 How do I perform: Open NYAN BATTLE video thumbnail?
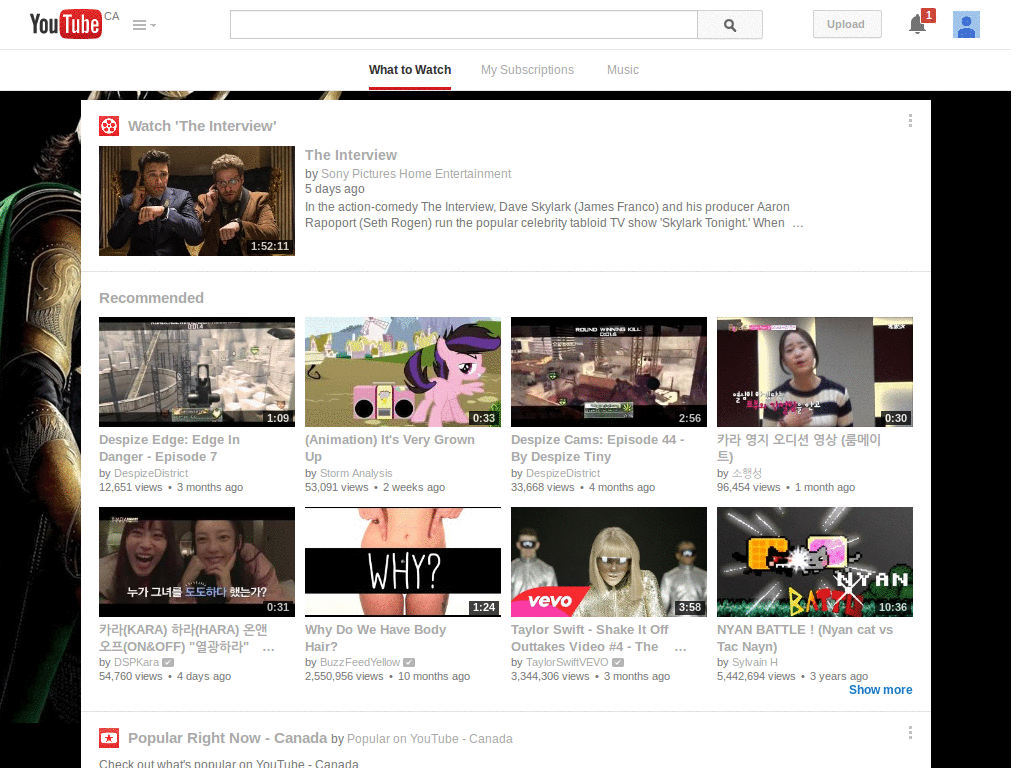pos(814,562)
